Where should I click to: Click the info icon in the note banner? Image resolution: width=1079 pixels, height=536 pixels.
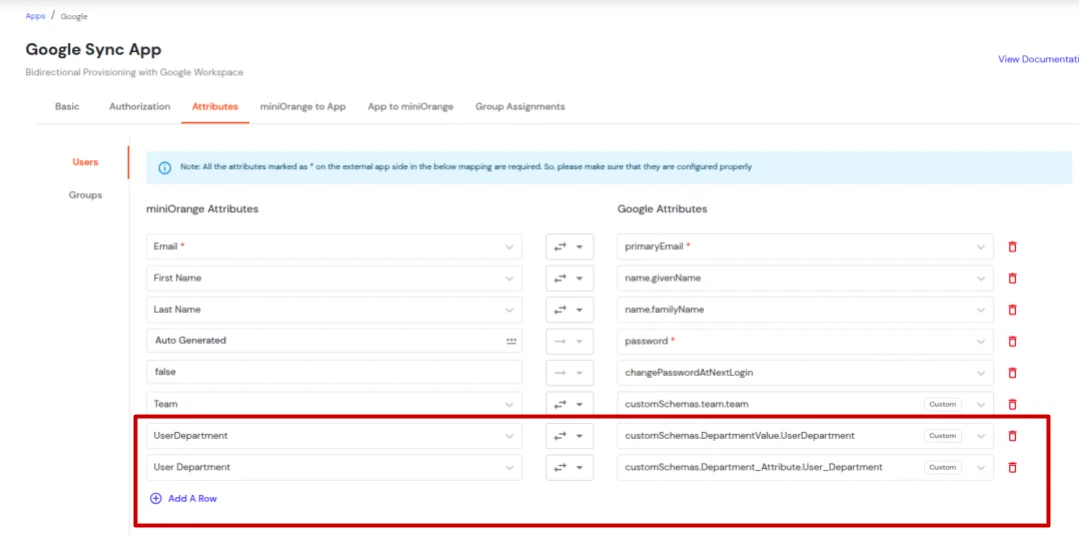164,167
